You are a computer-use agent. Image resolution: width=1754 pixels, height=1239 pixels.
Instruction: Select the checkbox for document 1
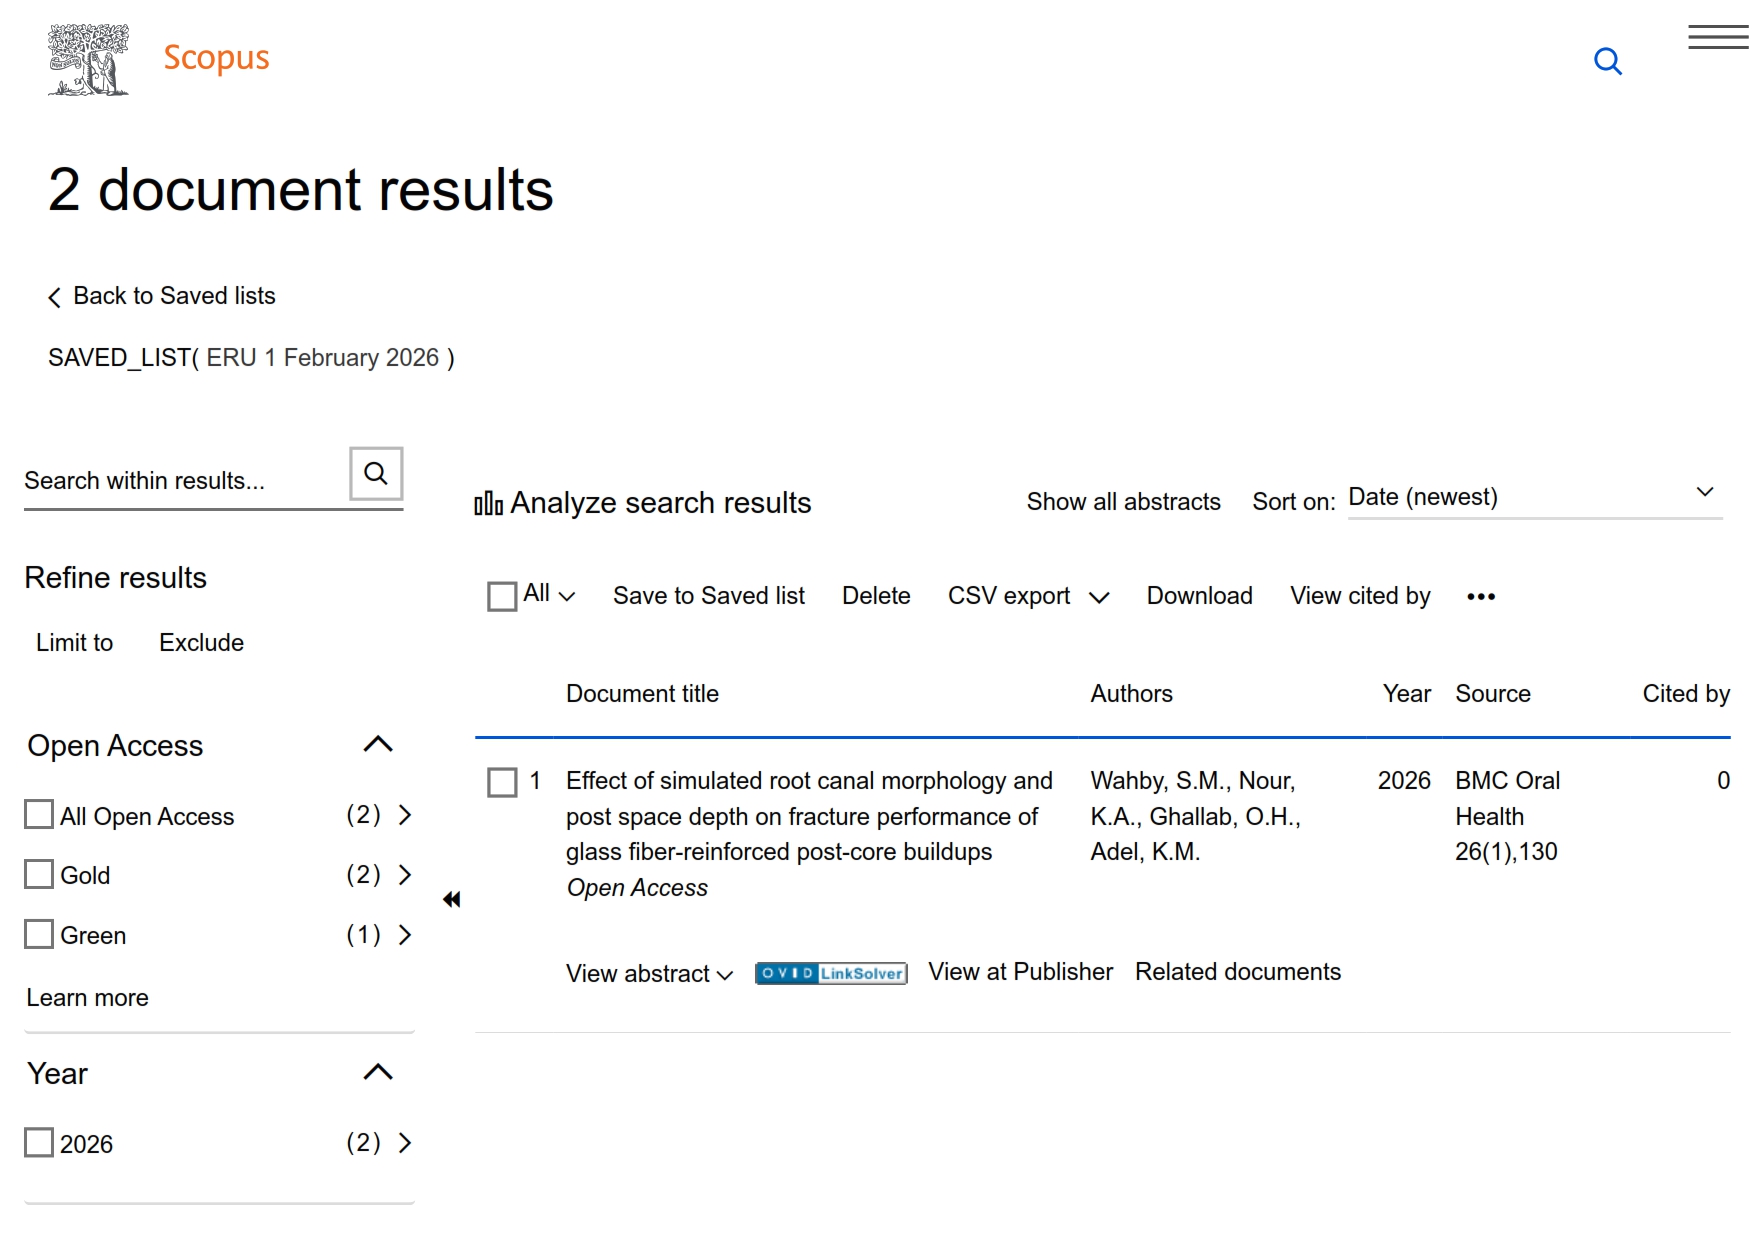[502, 782]
